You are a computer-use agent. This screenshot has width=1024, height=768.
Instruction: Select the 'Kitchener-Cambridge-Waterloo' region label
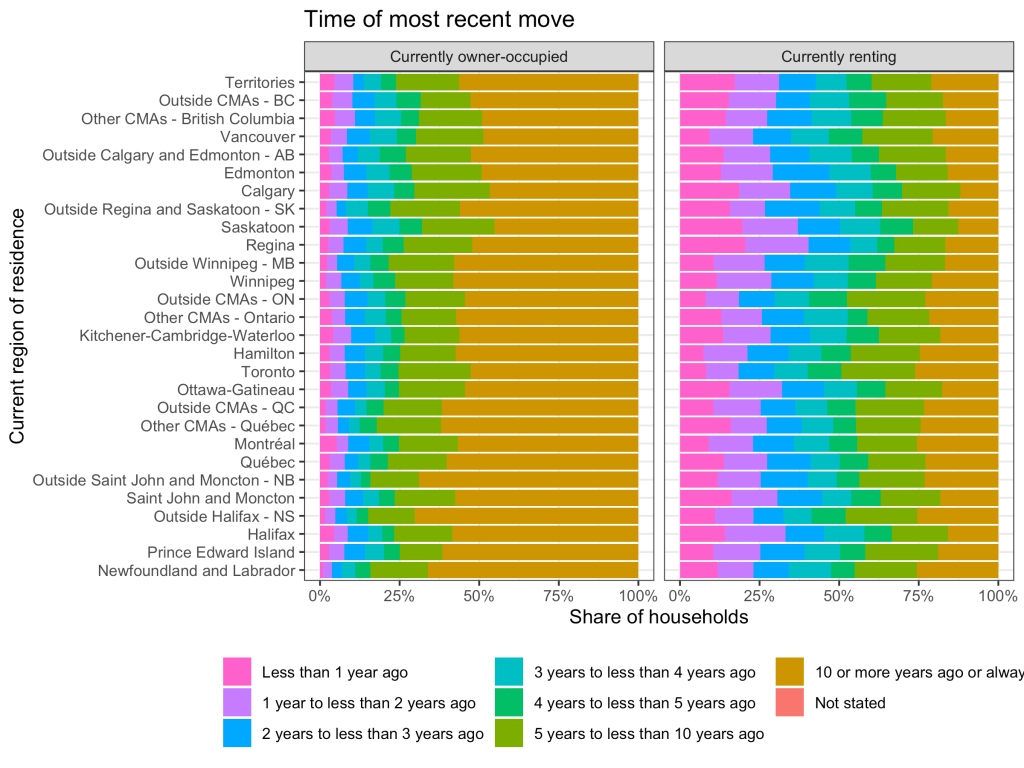pos(187,335)
